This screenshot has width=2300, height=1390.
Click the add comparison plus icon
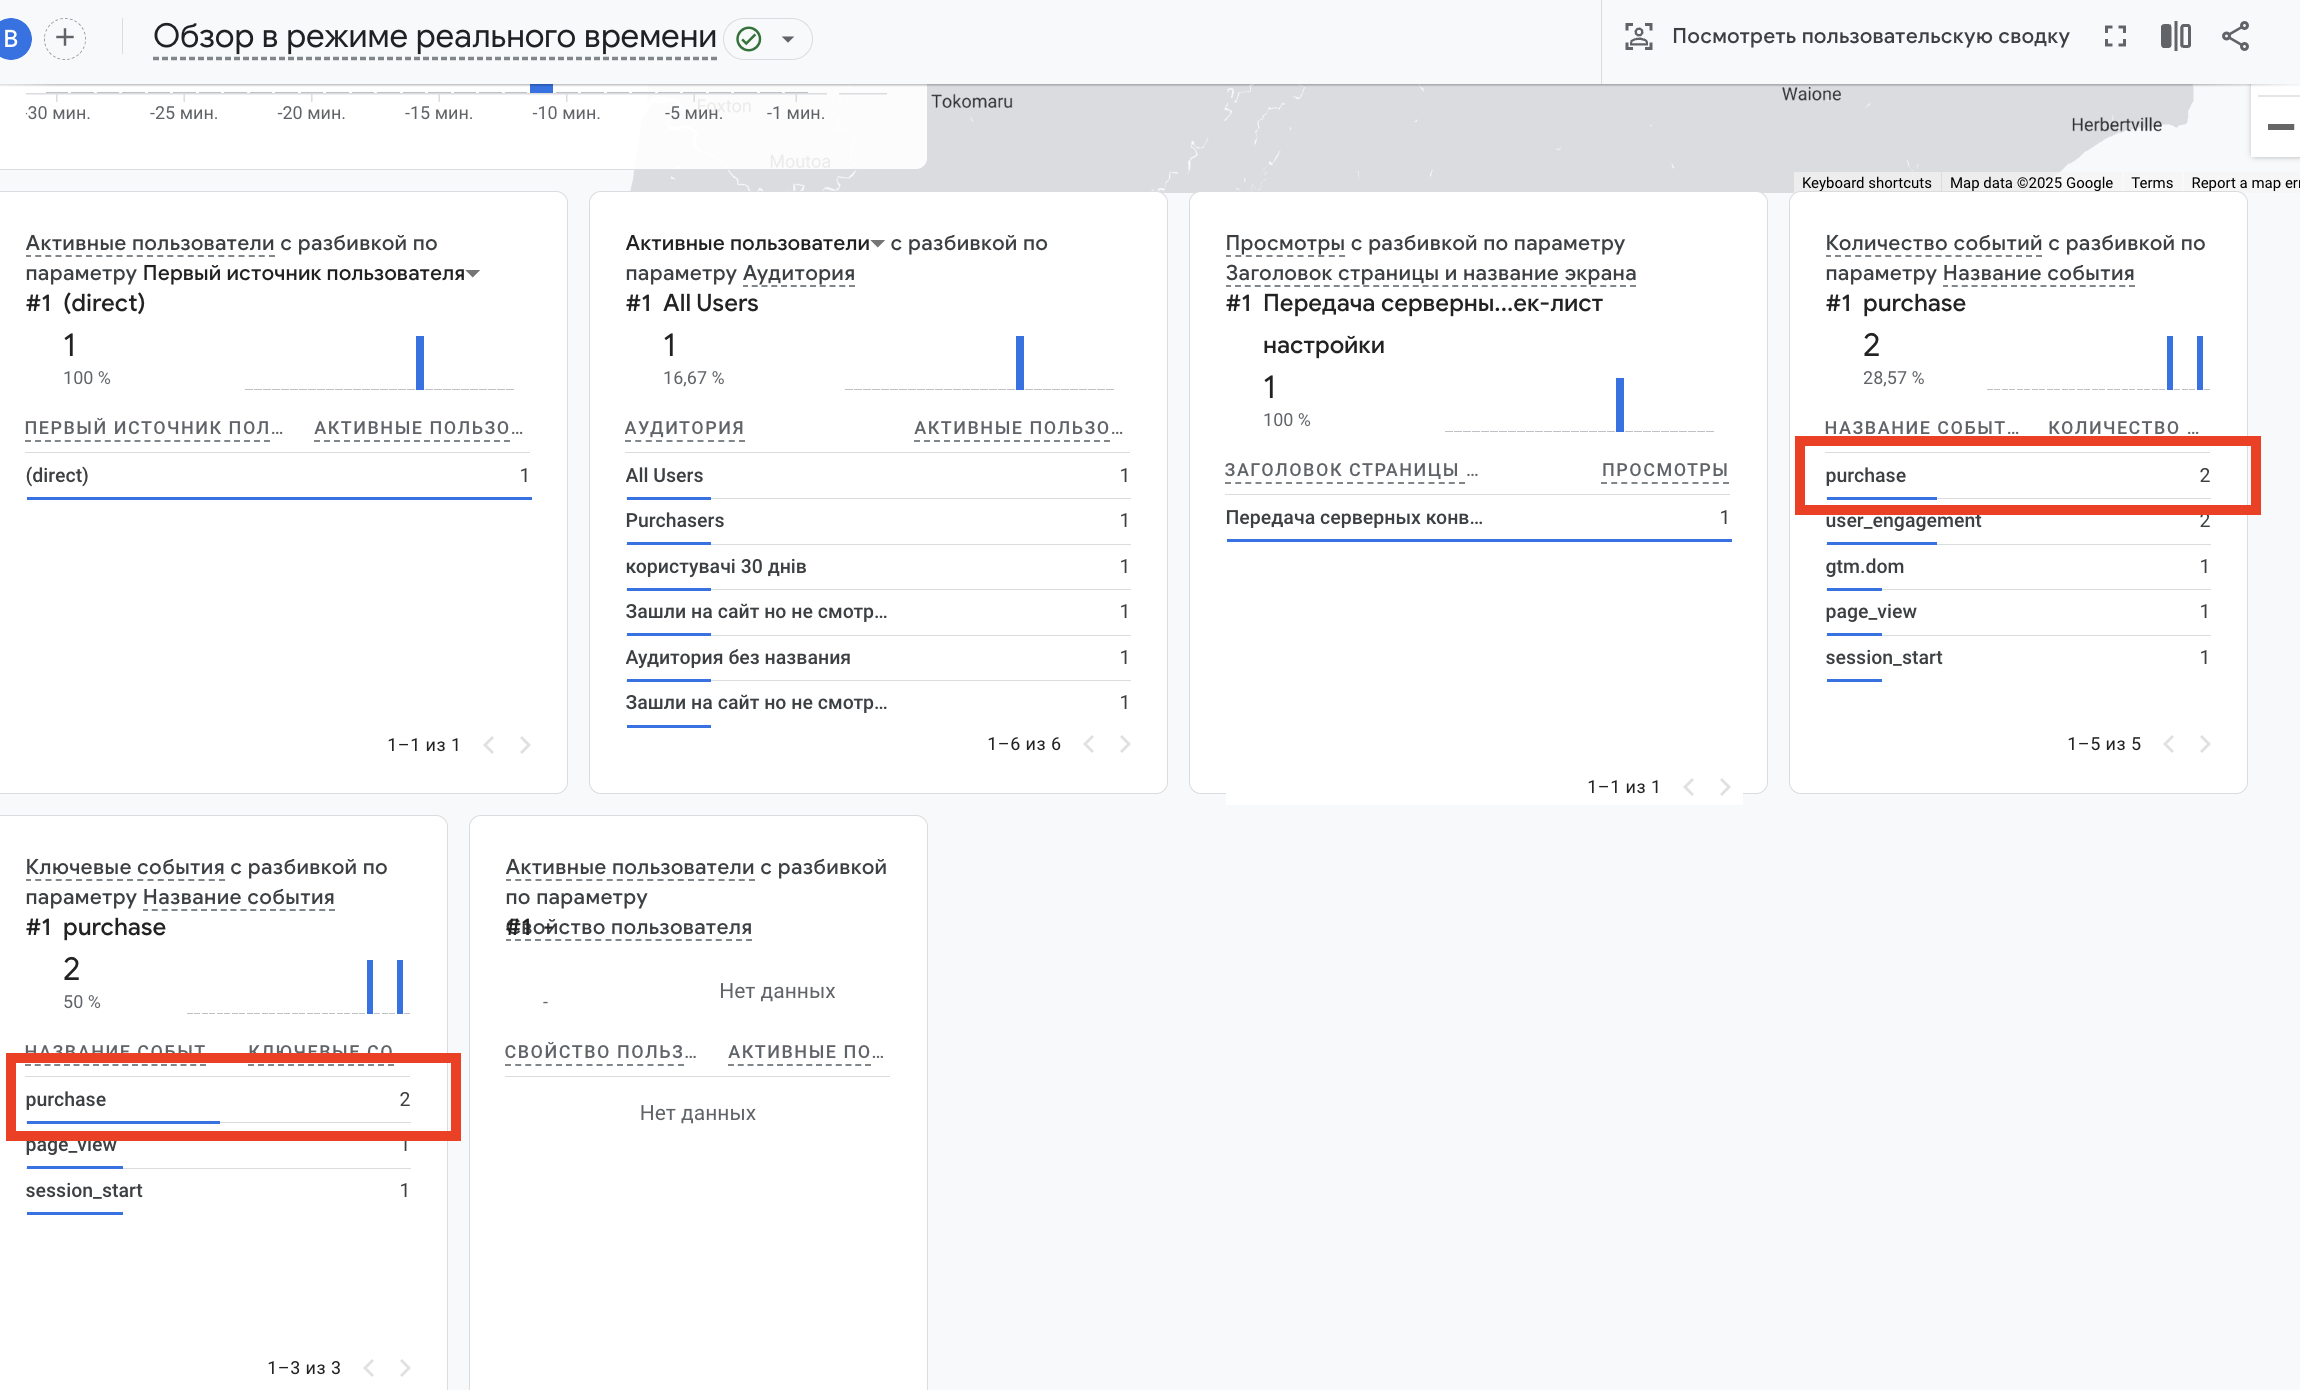(65, 38)
